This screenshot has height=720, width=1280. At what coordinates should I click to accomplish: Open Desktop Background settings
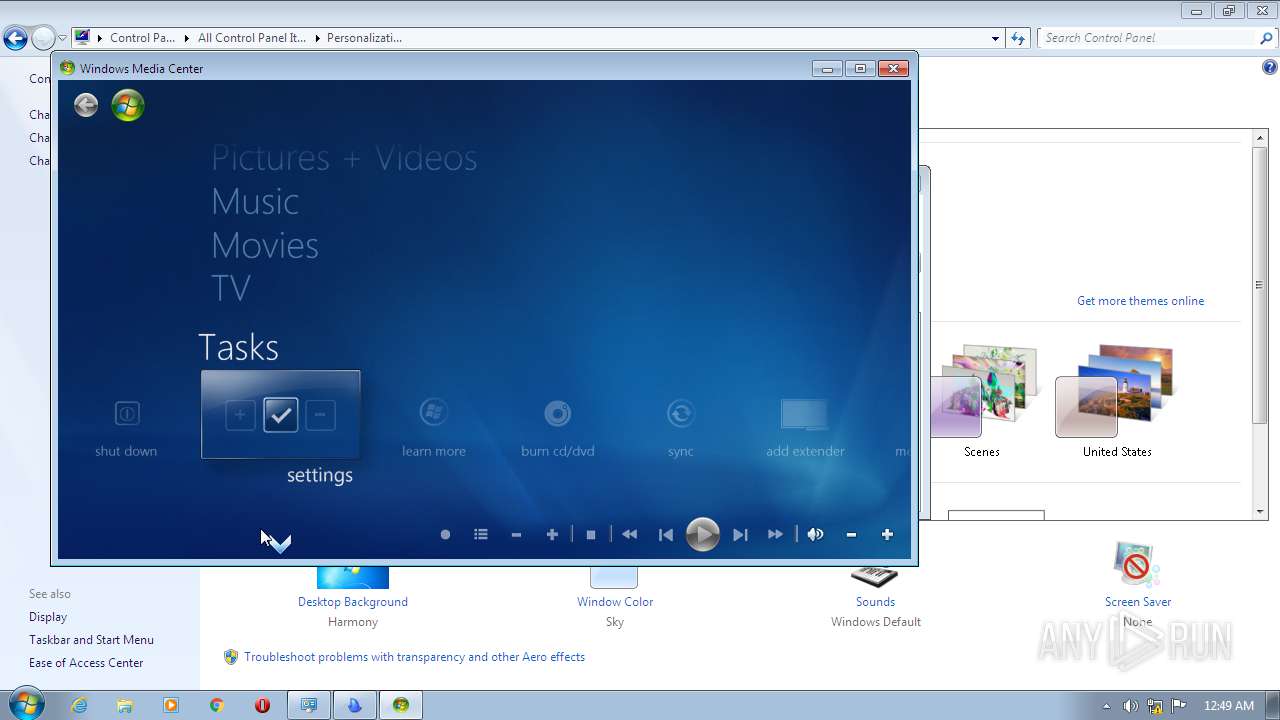(353, 602)
